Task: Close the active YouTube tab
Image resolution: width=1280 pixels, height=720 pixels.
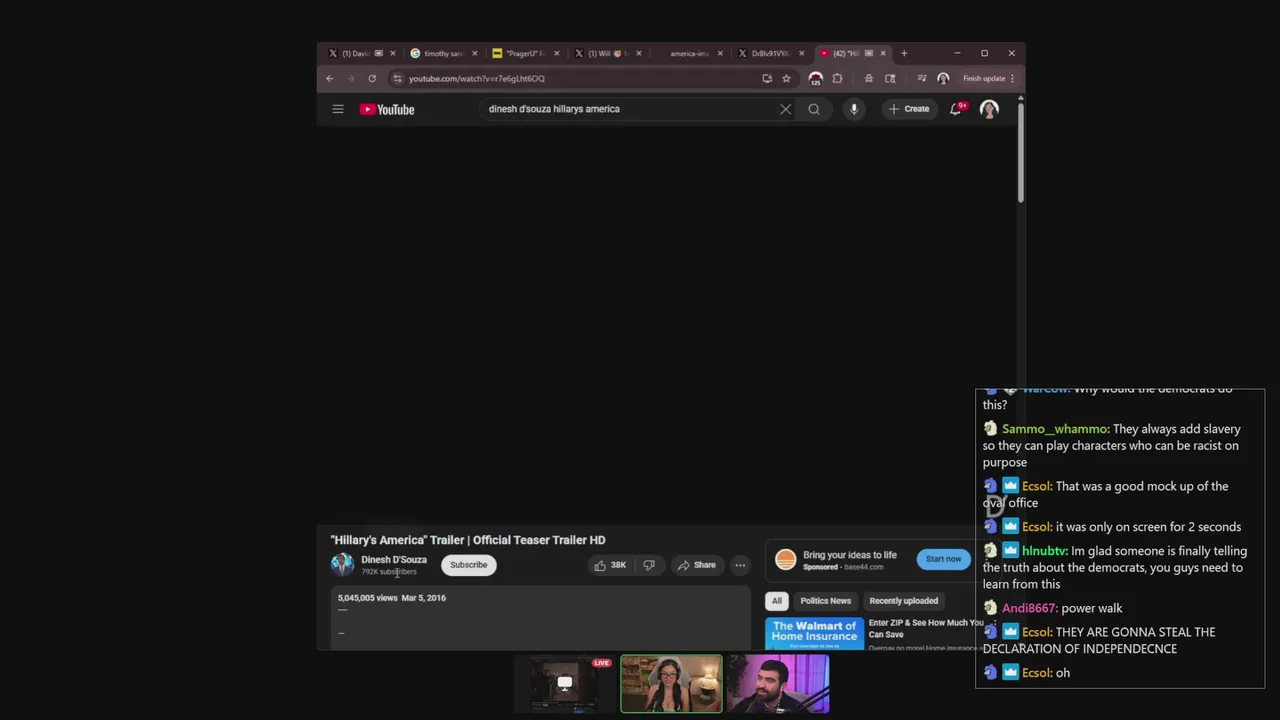Action: click(883, 53)
